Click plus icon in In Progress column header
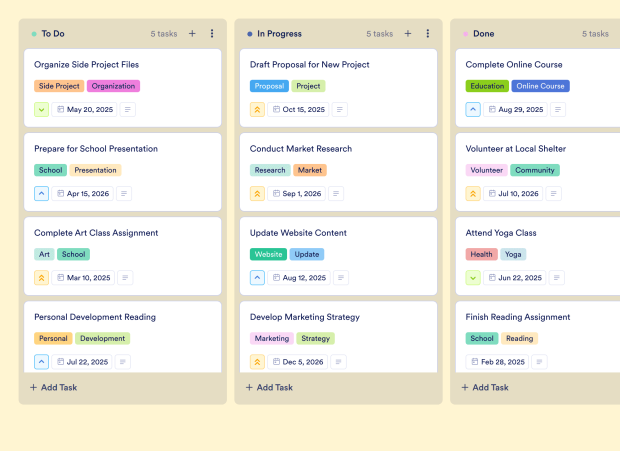Viewport: 620px width, 451px height. pos(408,33)
